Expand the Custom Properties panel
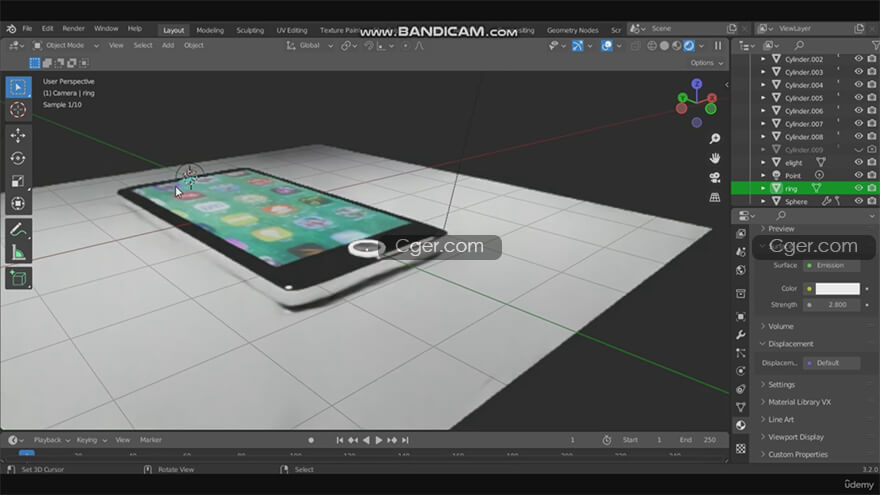The image size is (880, 495). tap(798, 454)
